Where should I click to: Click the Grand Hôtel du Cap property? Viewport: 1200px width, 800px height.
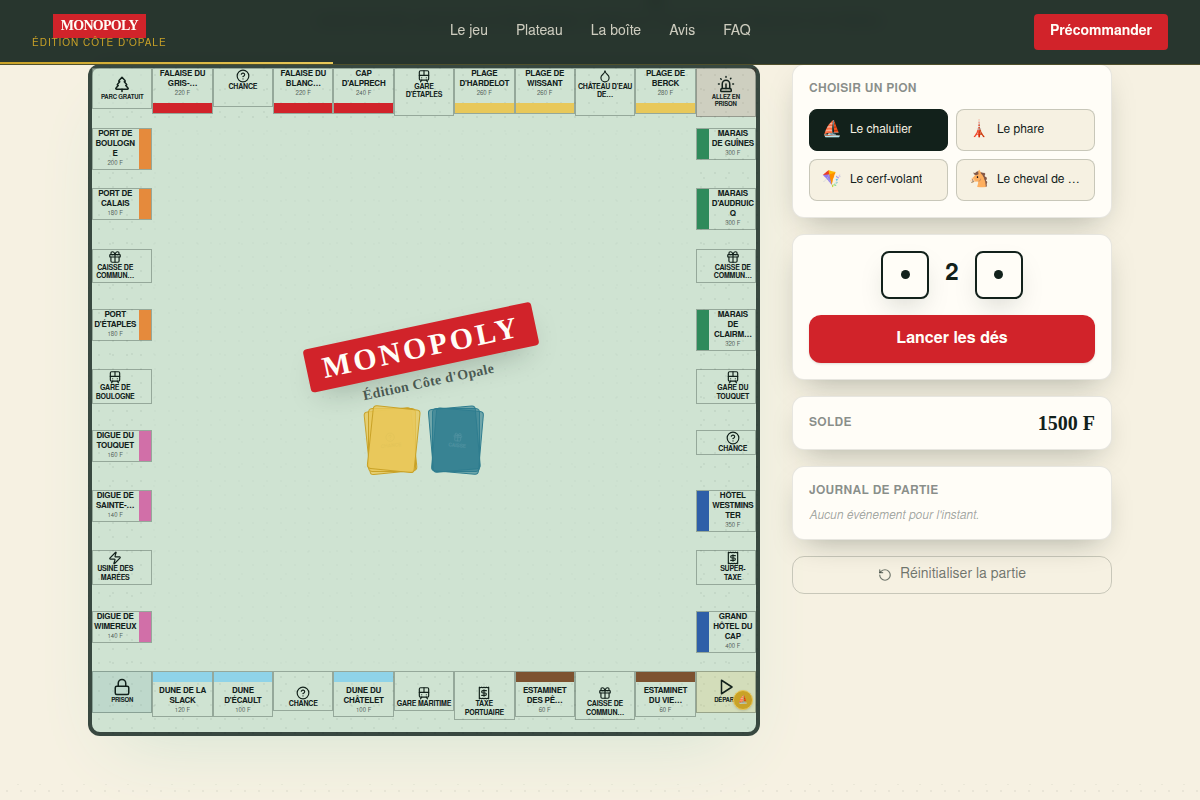(x=726, y=632)
